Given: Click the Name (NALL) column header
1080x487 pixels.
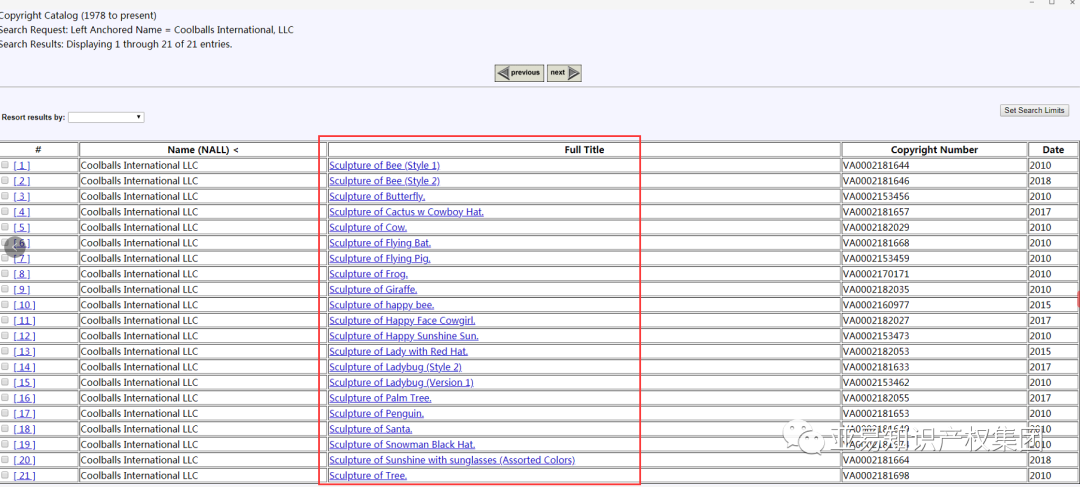Looking at the screenshot, I should coord(203,149).
